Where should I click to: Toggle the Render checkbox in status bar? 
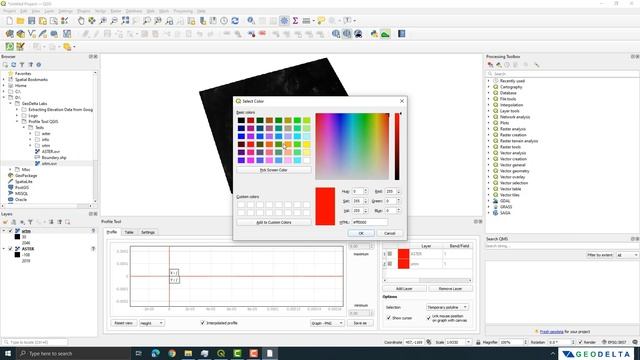[x=580, y=342]
